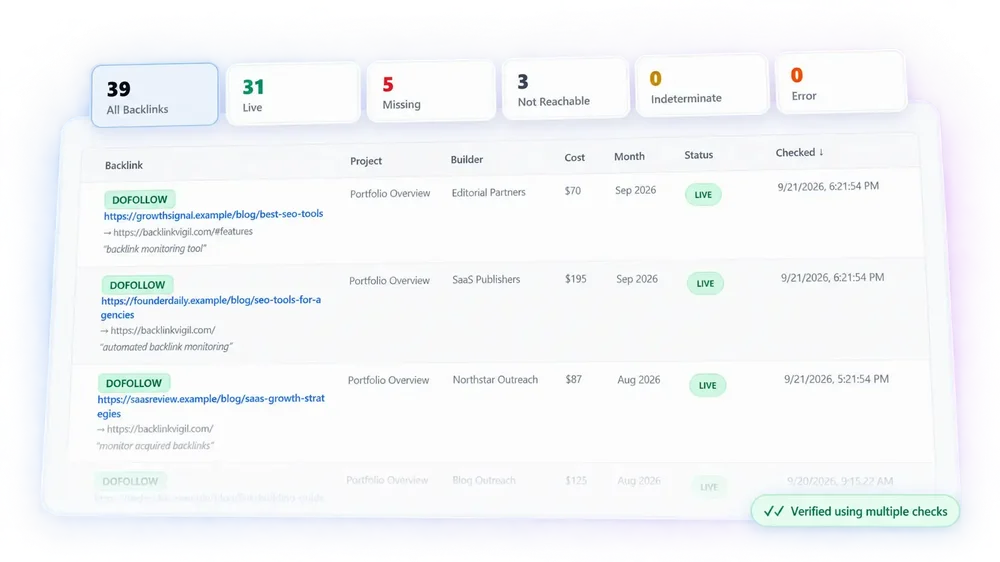Click the $70 cost cell
This screenshot has width=1000, height=562.
(x=573, y=191)
